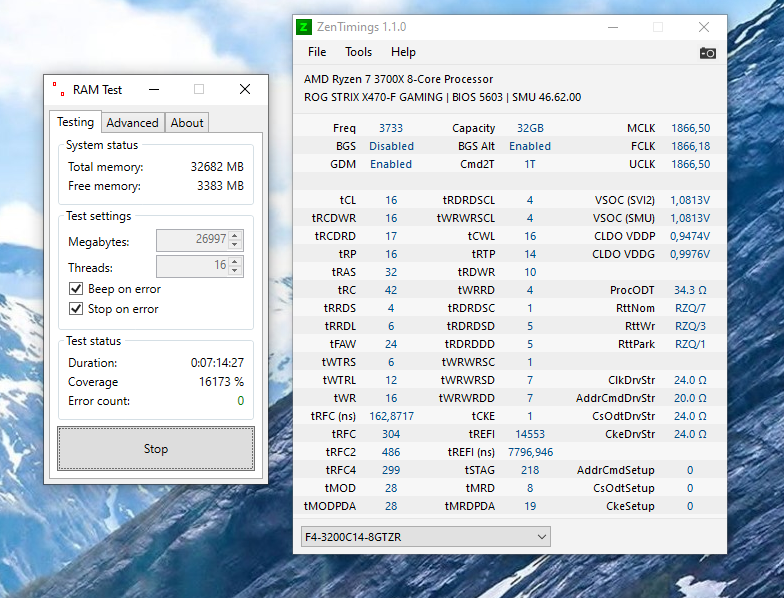Click the tMRDPDA value 19
The image size is (784, 598).
click(x=530, y=506)
